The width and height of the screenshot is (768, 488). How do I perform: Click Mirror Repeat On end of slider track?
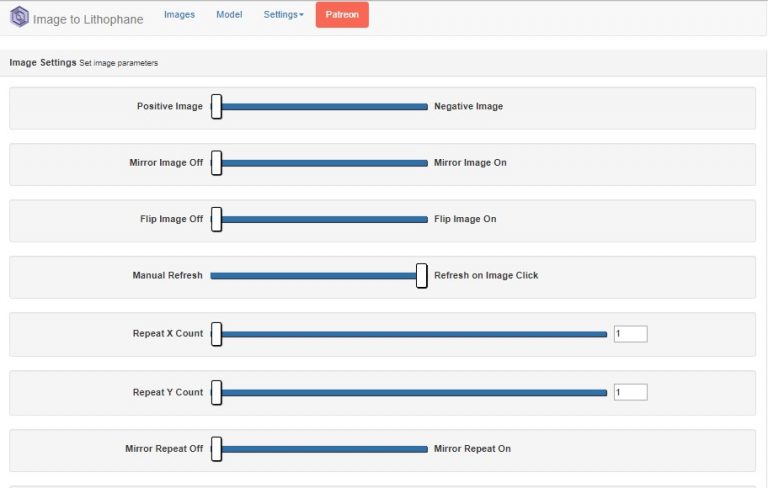pos(424,449)
